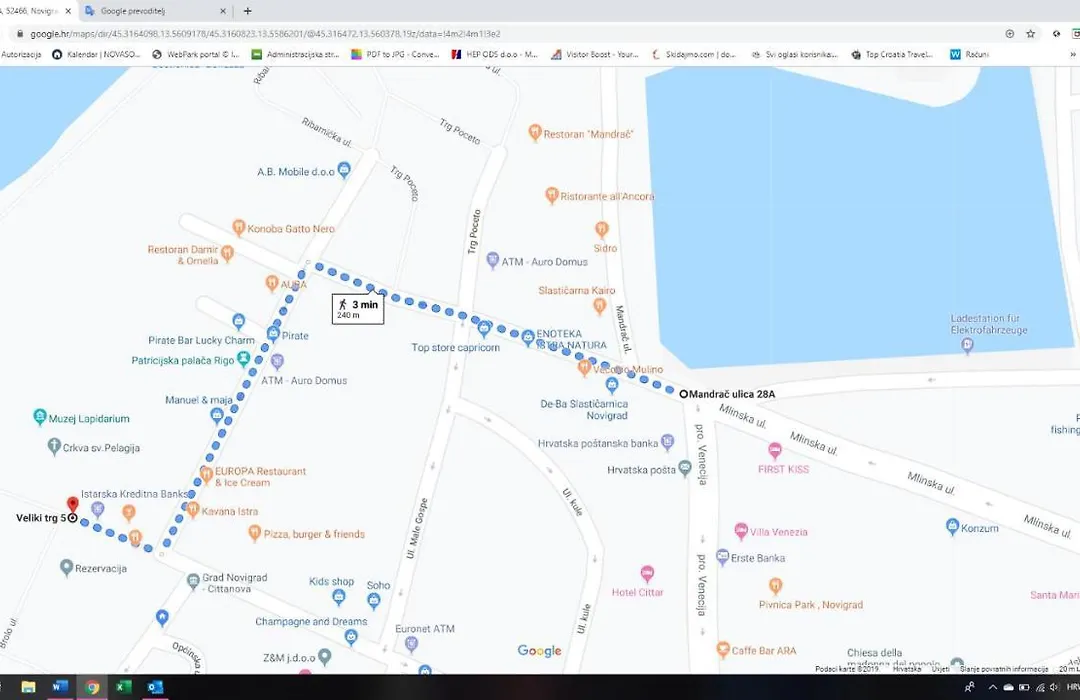Select the Pivnica Park, Novigrad pin
The image size is (1080, 700).
tap(775, 586)
